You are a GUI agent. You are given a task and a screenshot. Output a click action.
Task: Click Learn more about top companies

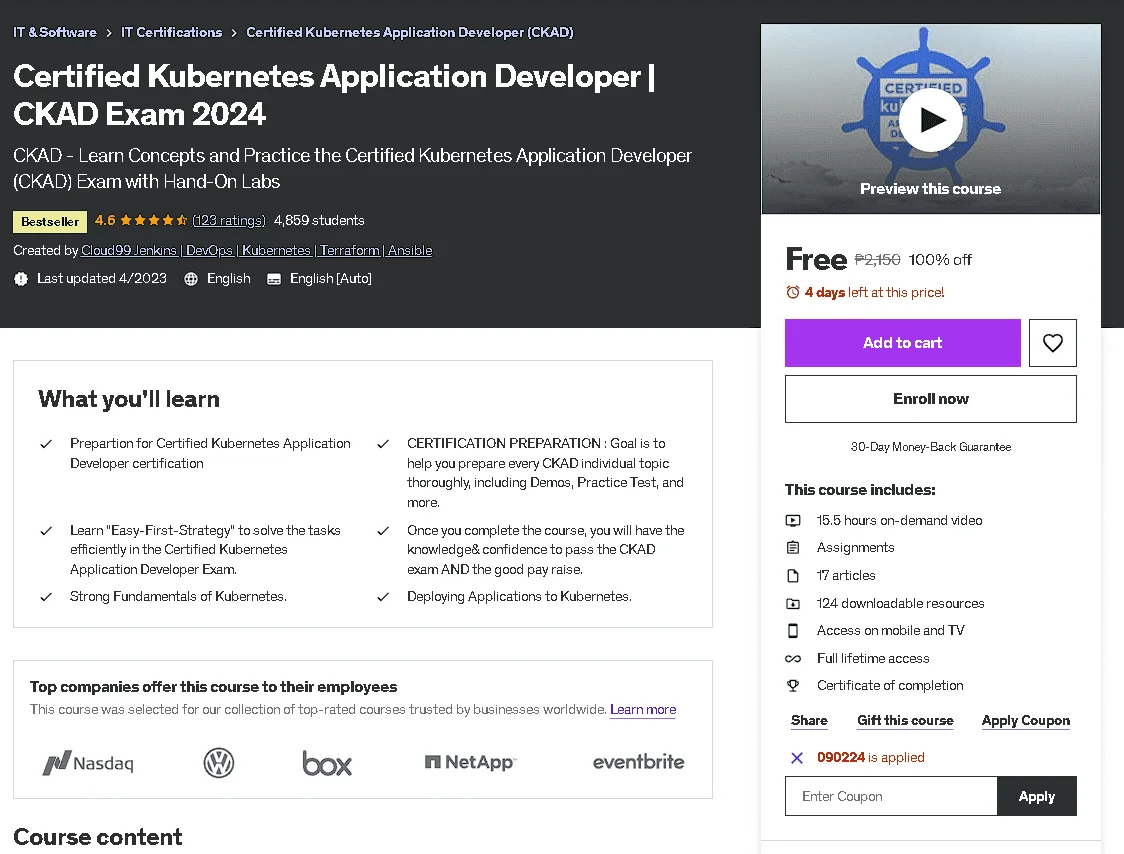pos(643,710)
